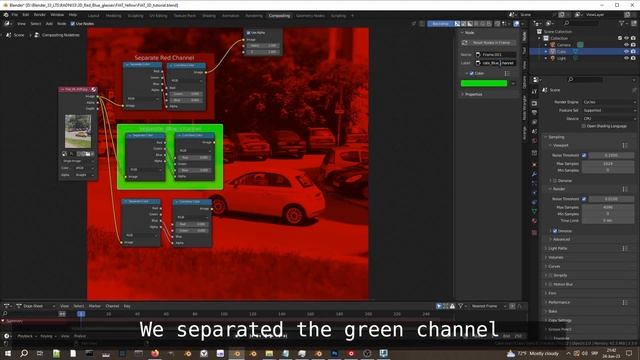640x360 pixels.
Task: Switch to the Compositing workspace tab
Action: (279, 16)
